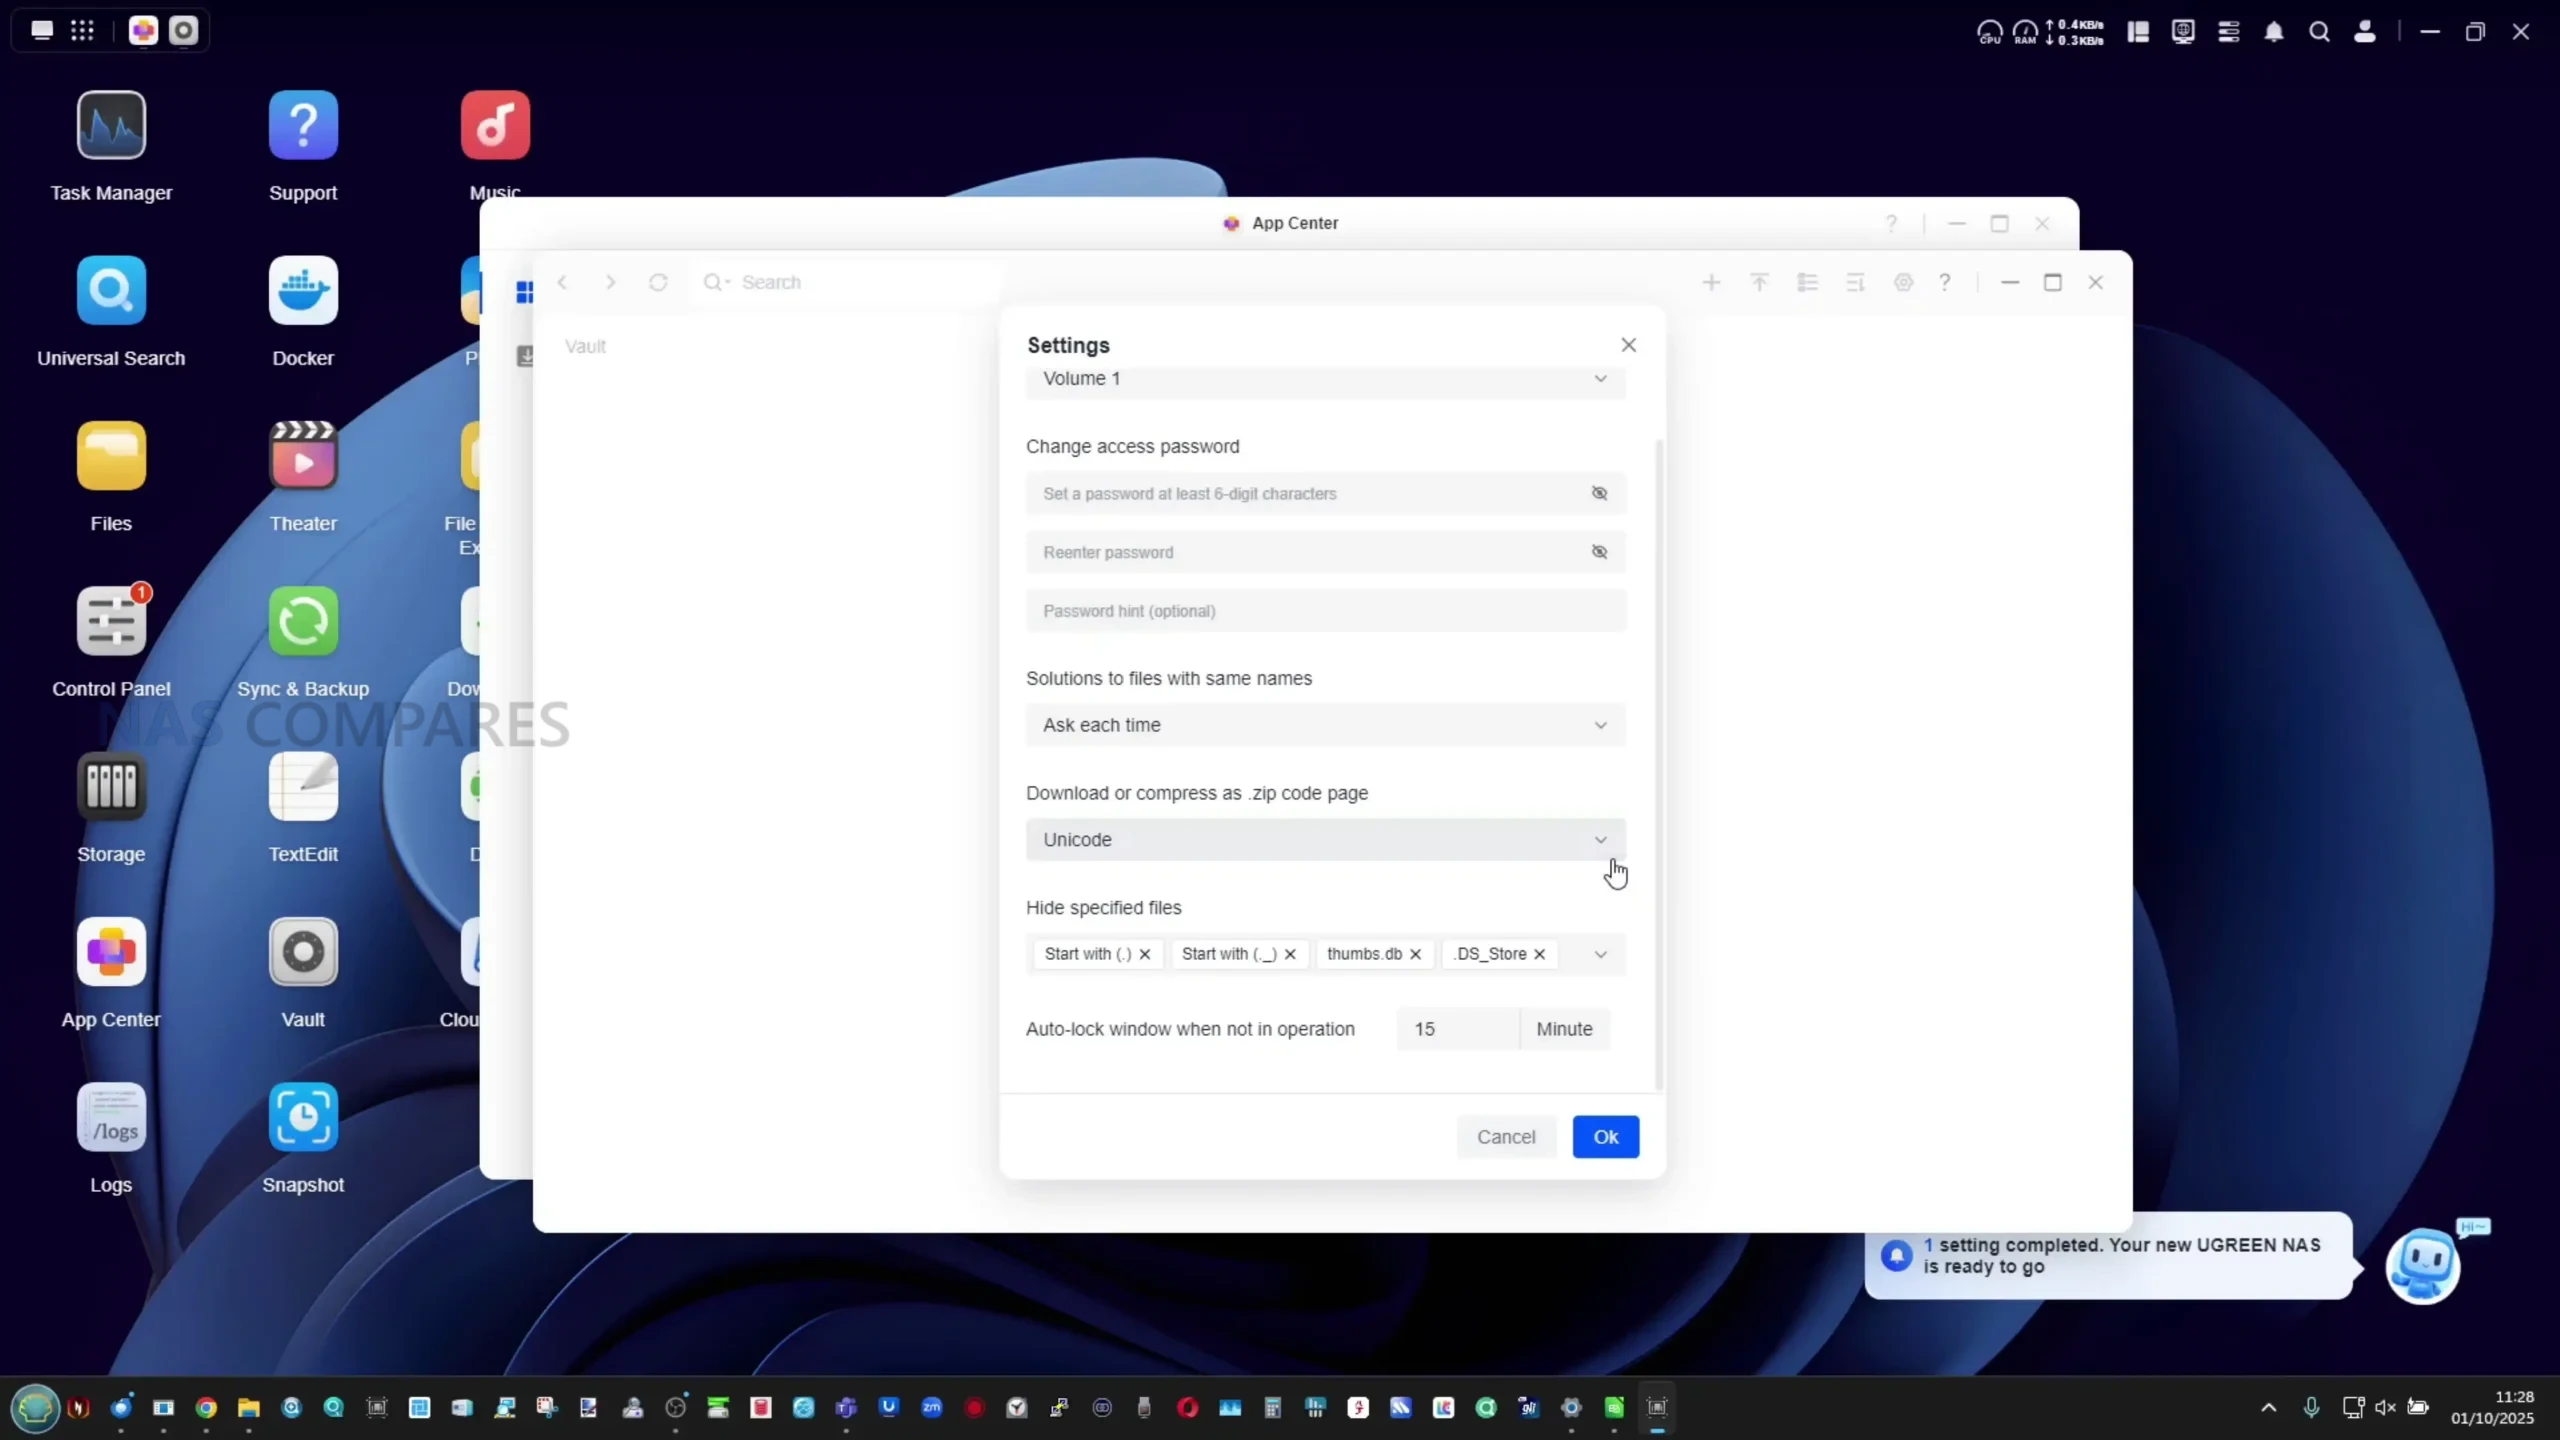Open Task Manager from desktop
Image resolution: width=2560 pixels, height=1440 pixels.
coord(111,125)
